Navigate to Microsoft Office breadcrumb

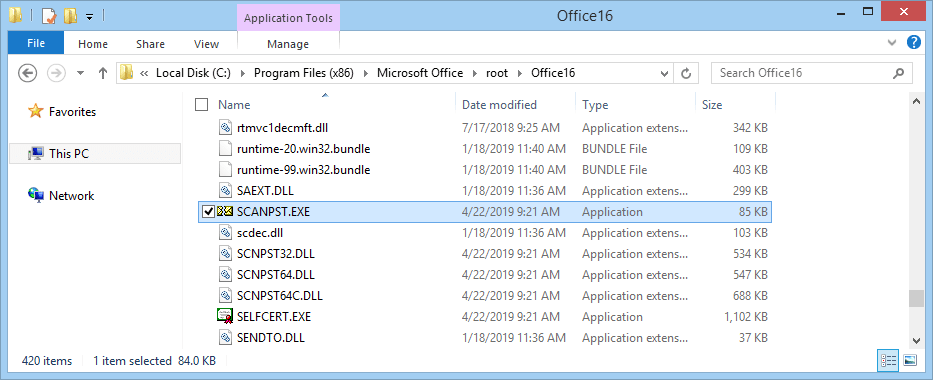point(420,73)
